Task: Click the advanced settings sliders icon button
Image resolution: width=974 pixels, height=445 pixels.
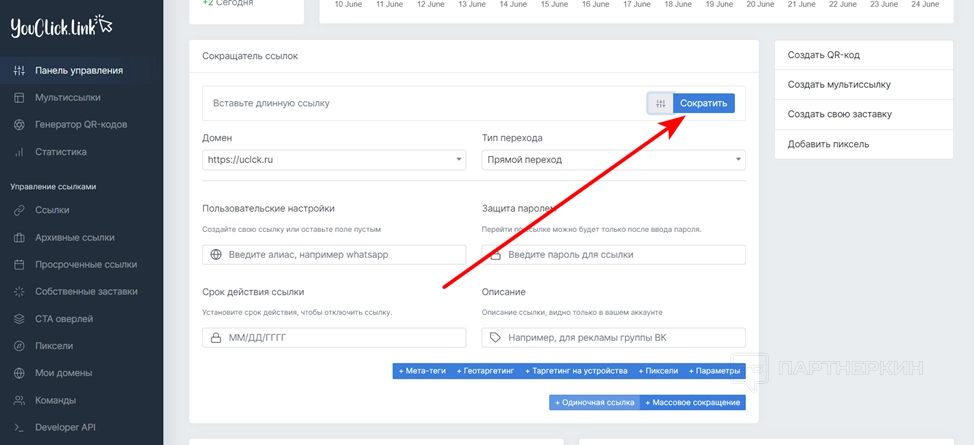Action: 660,103
